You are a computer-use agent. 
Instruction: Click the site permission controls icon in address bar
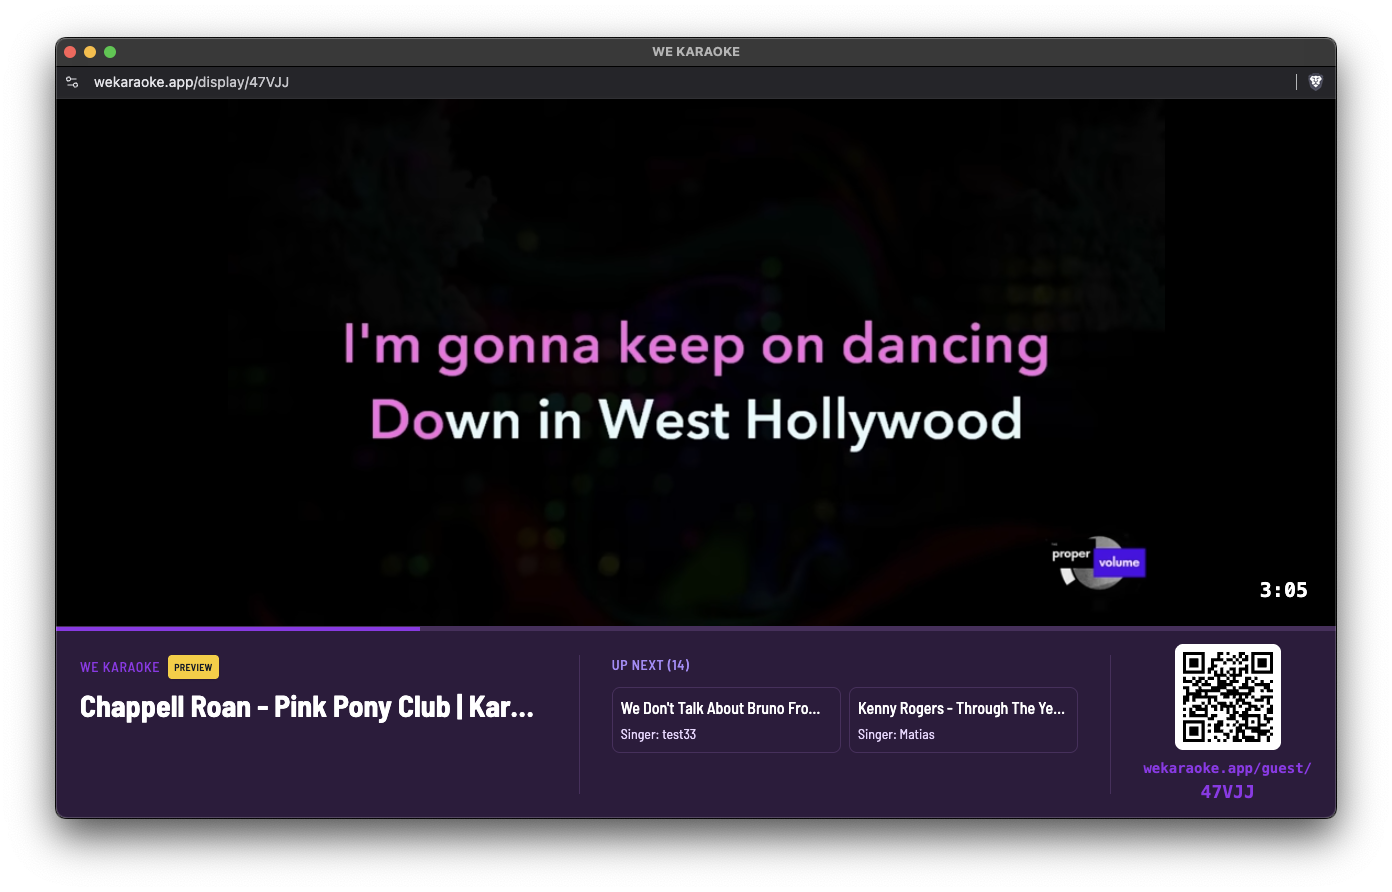[71, 82]
